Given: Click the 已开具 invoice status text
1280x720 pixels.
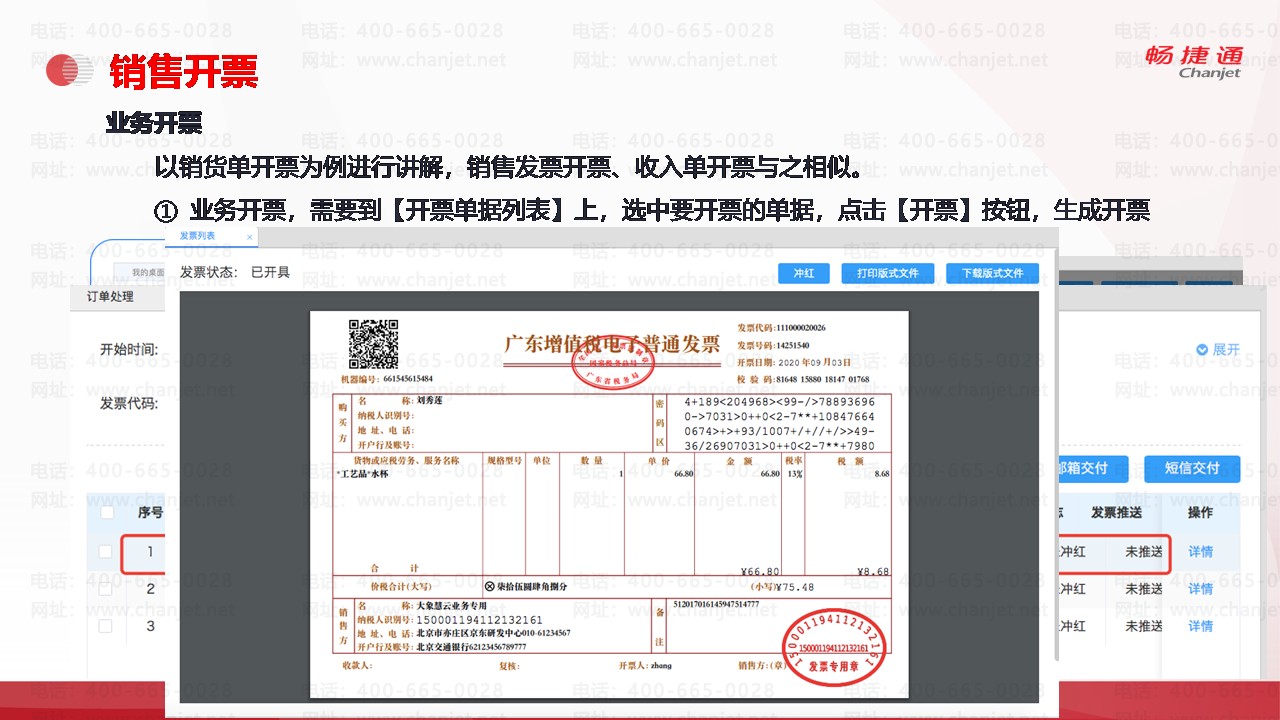Looking at the screenshot, I should (x=270, y=272).
